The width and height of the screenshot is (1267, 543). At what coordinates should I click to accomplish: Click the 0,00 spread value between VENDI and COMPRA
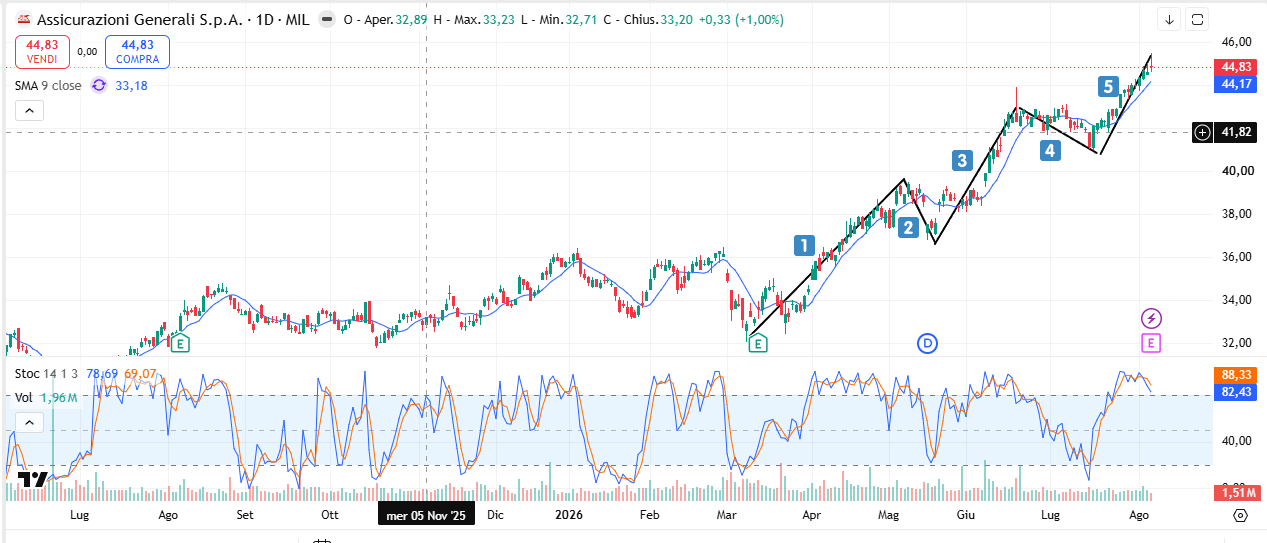point(87,51)
